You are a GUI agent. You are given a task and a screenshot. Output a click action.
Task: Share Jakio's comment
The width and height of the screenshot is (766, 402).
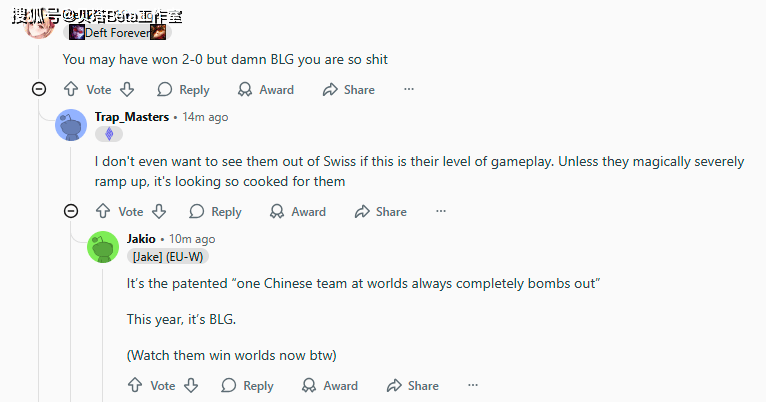[412, 386]
